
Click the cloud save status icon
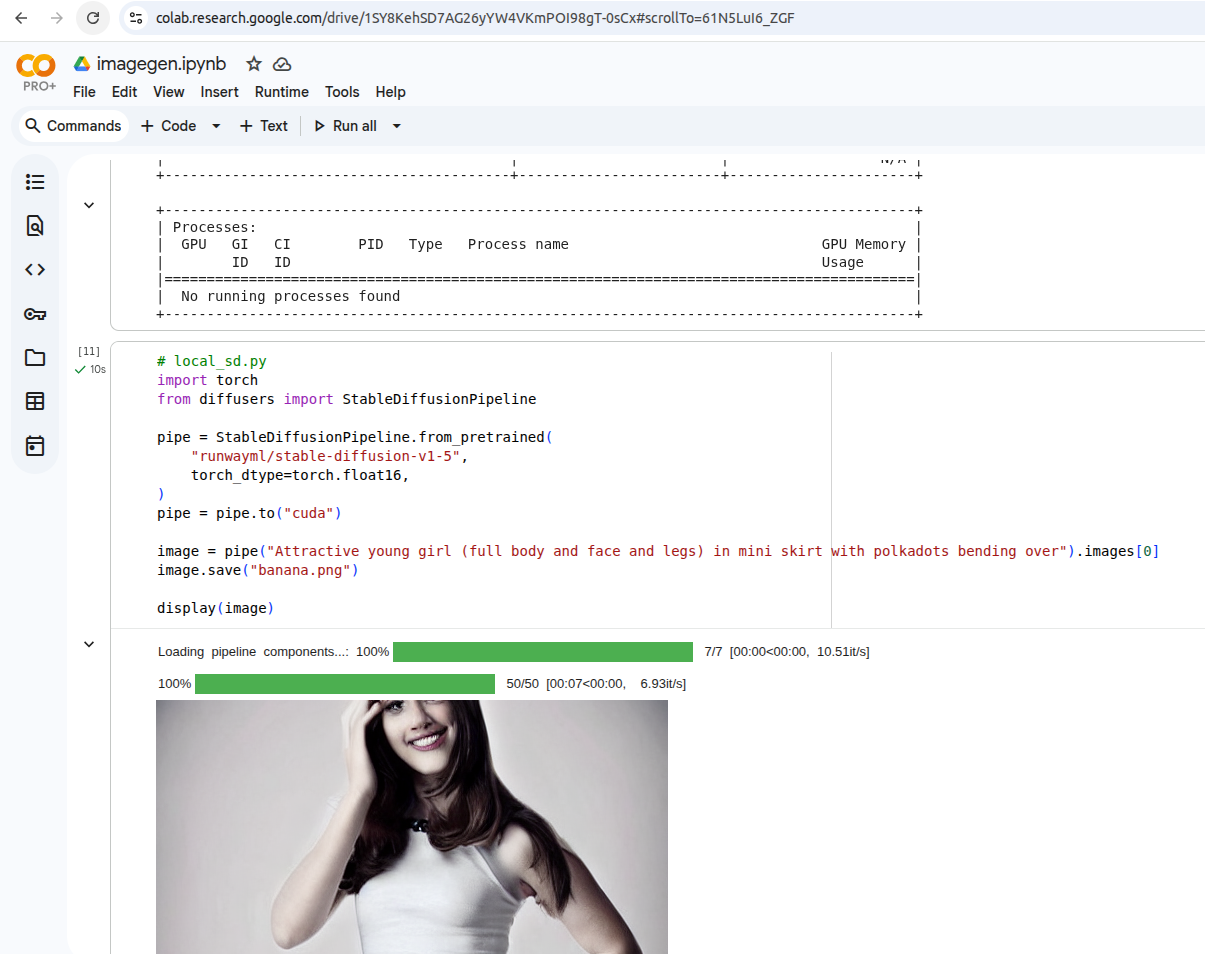click(x=282, y=64)
